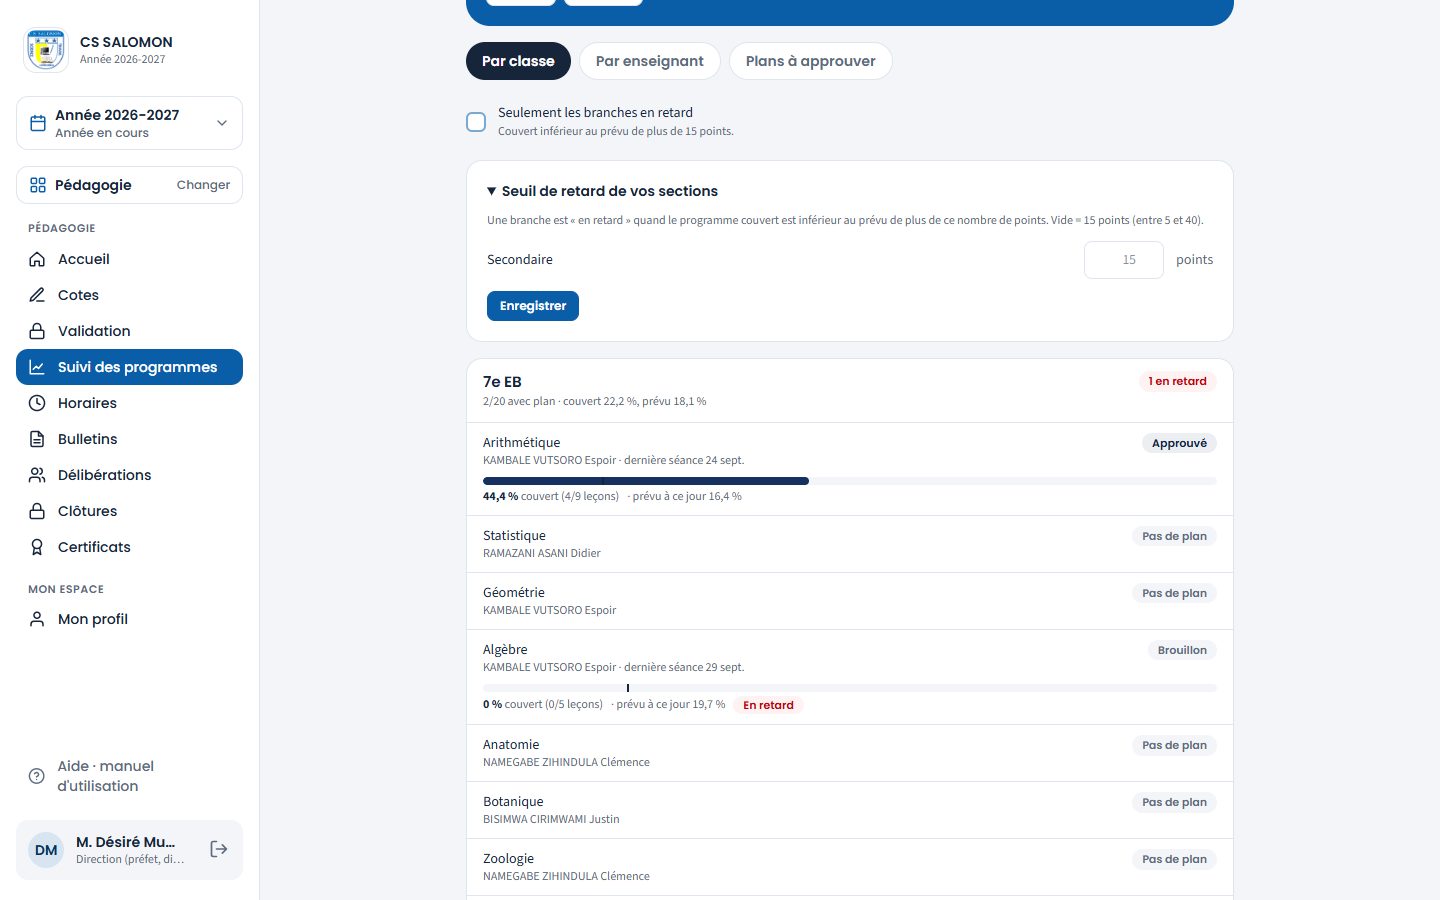Open the Plans à approuver tab
This screenshot has width=1440, height=900.
[811, 61]
